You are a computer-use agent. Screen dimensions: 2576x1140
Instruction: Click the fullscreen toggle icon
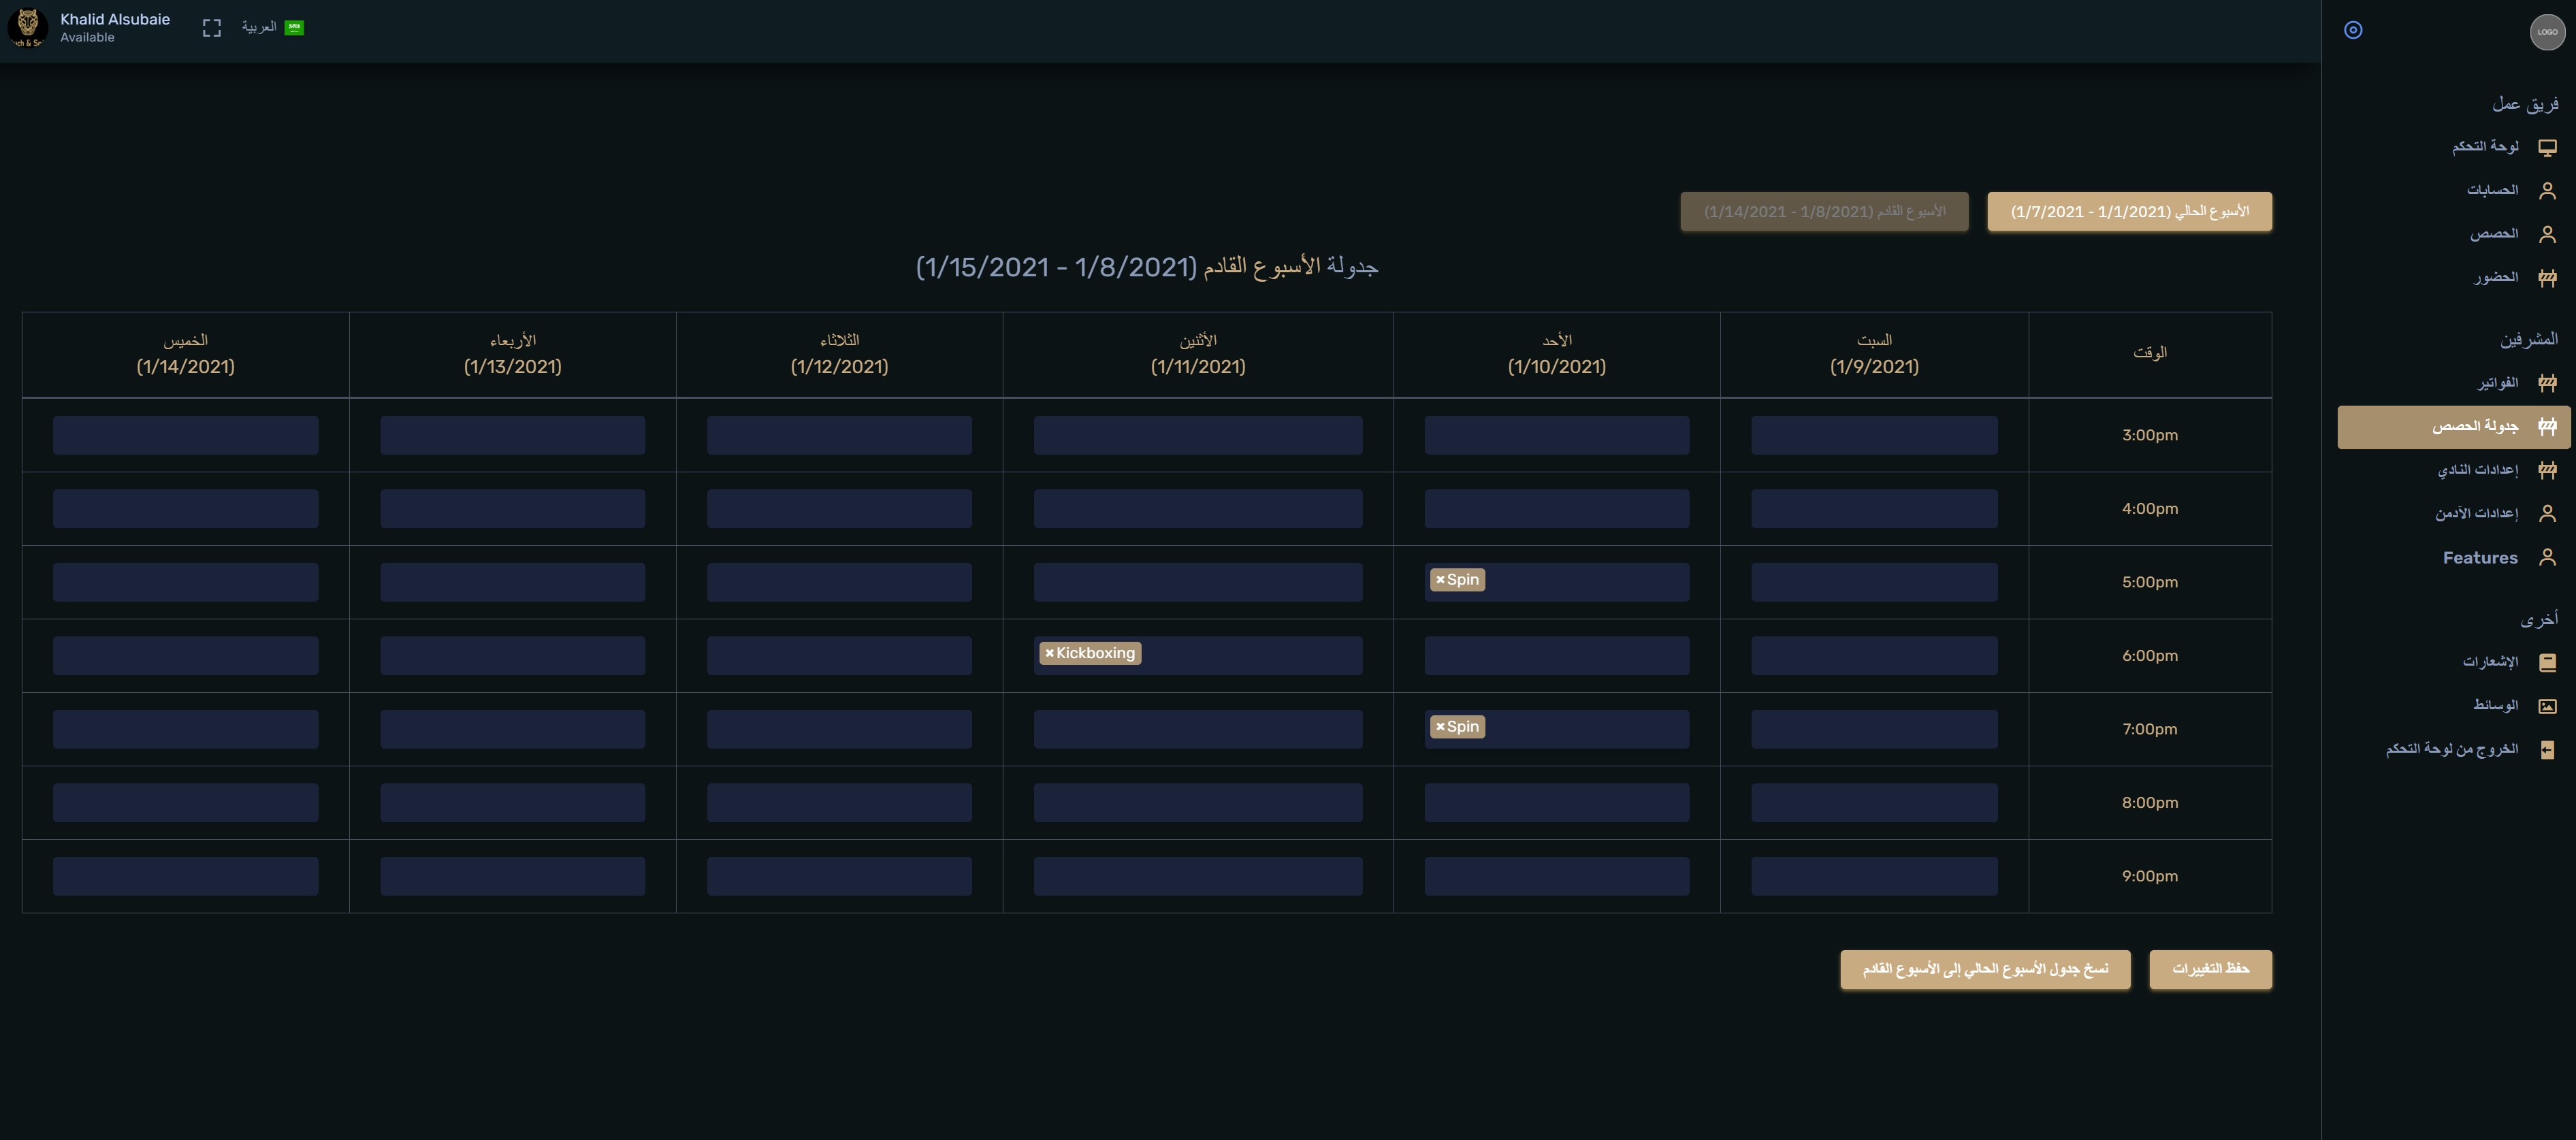(x=211, y=28)
